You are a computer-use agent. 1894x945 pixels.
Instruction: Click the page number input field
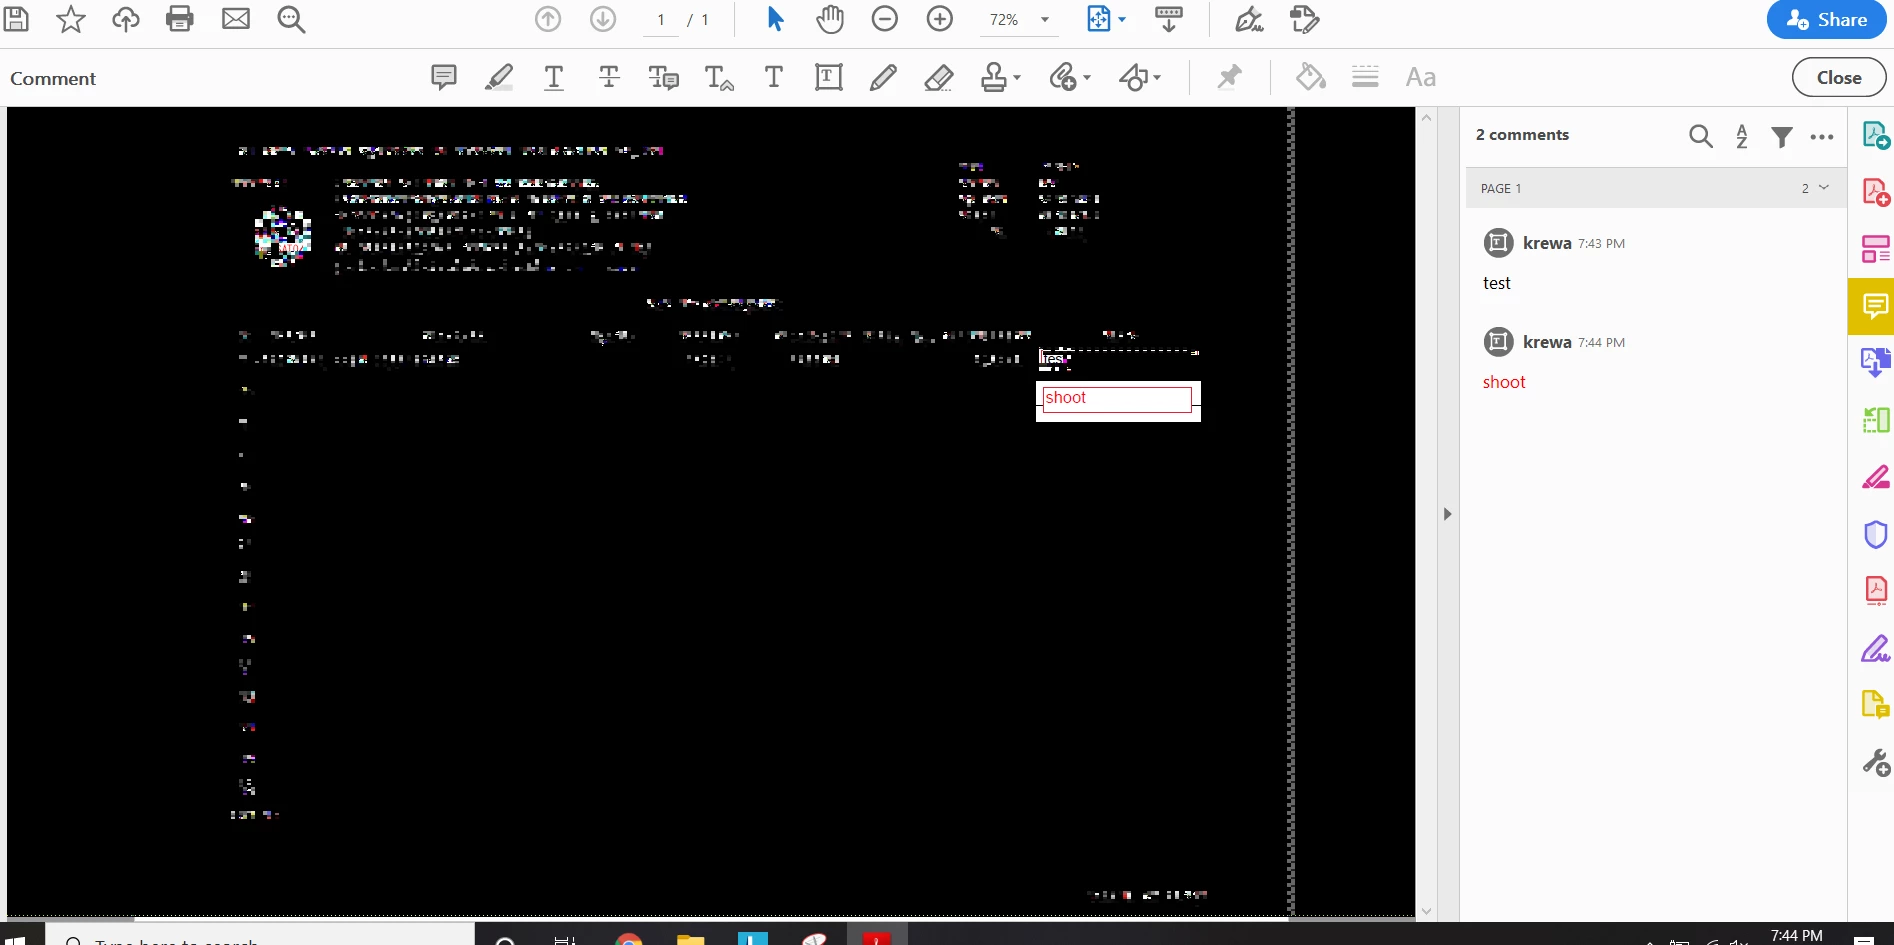[x=661, y=20]
